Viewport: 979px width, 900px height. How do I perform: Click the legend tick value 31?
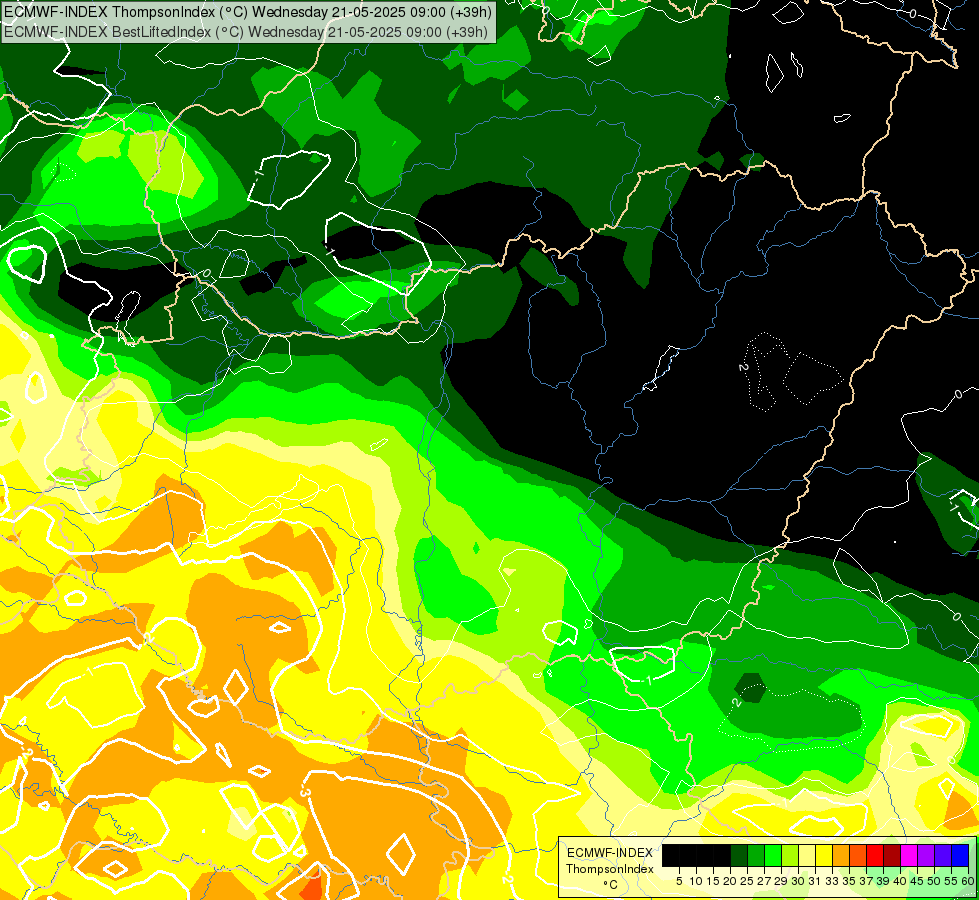point(815,881)
